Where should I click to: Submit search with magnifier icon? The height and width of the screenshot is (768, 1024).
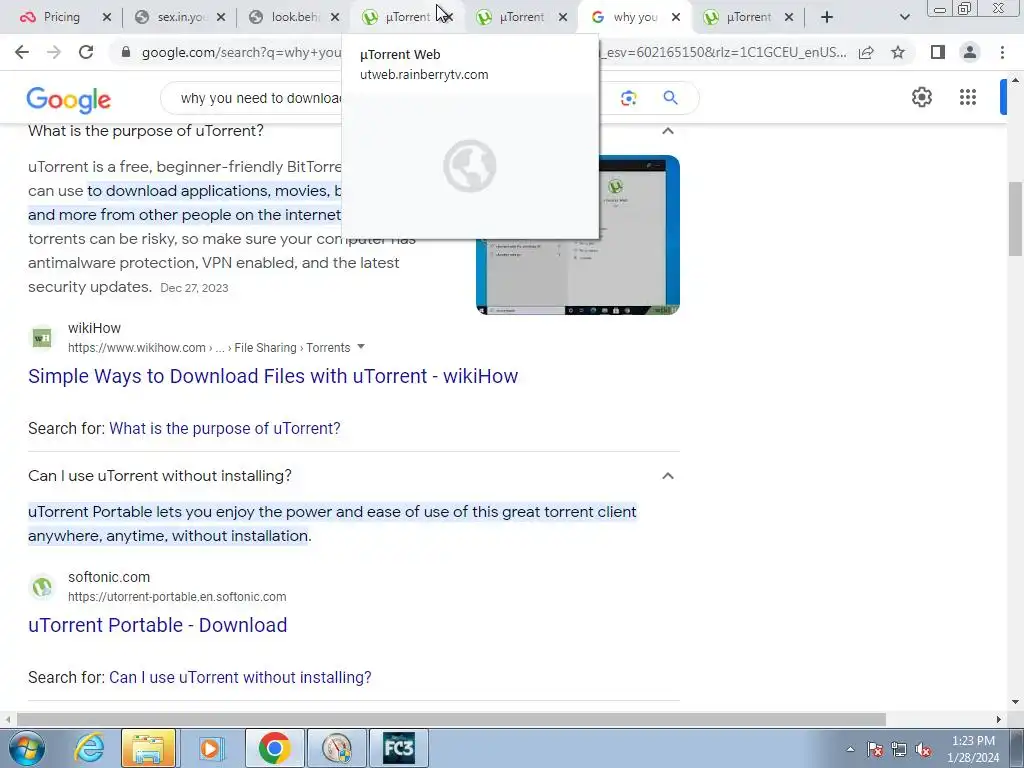(x=670, y=98)
